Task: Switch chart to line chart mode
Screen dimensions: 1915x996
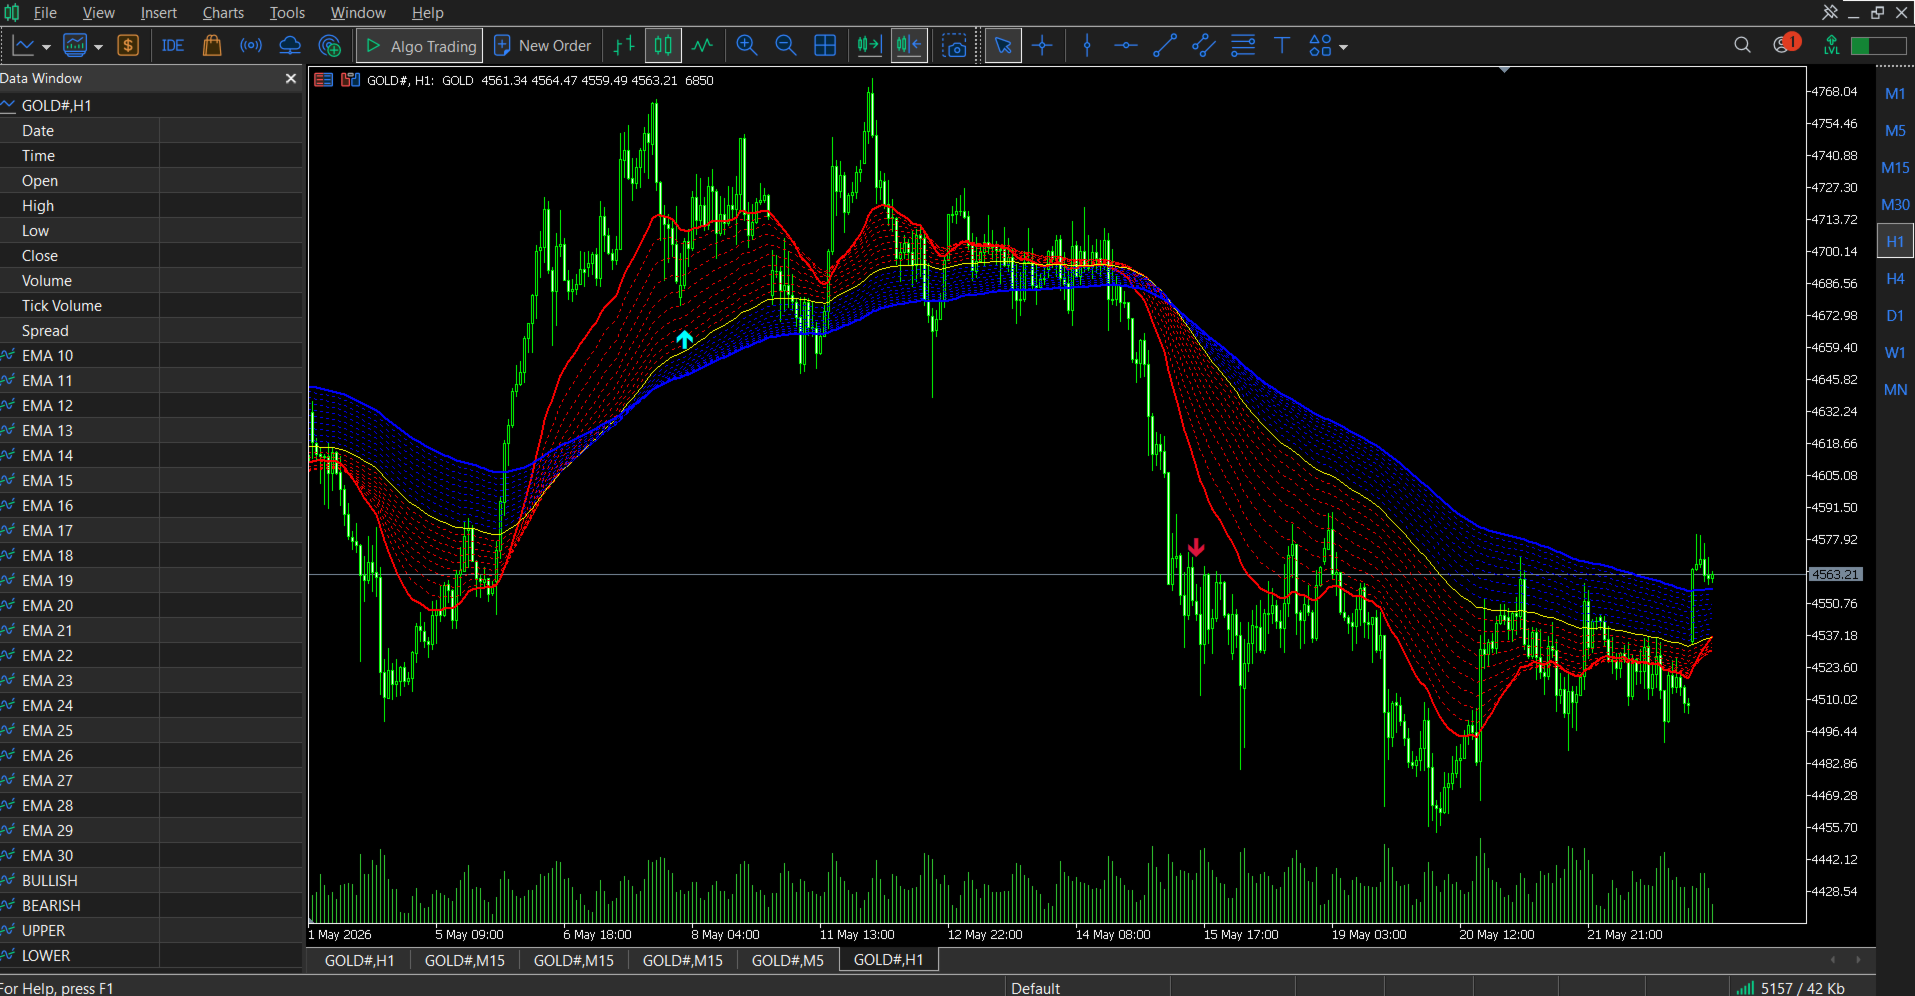Action: tap(702, 46)
